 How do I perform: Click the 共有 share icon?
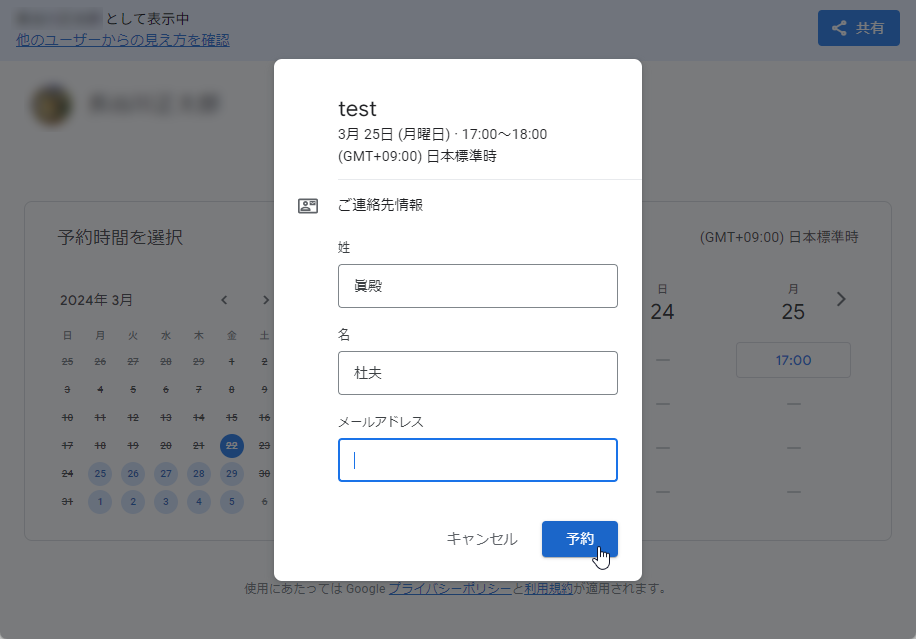coord(838,27)
